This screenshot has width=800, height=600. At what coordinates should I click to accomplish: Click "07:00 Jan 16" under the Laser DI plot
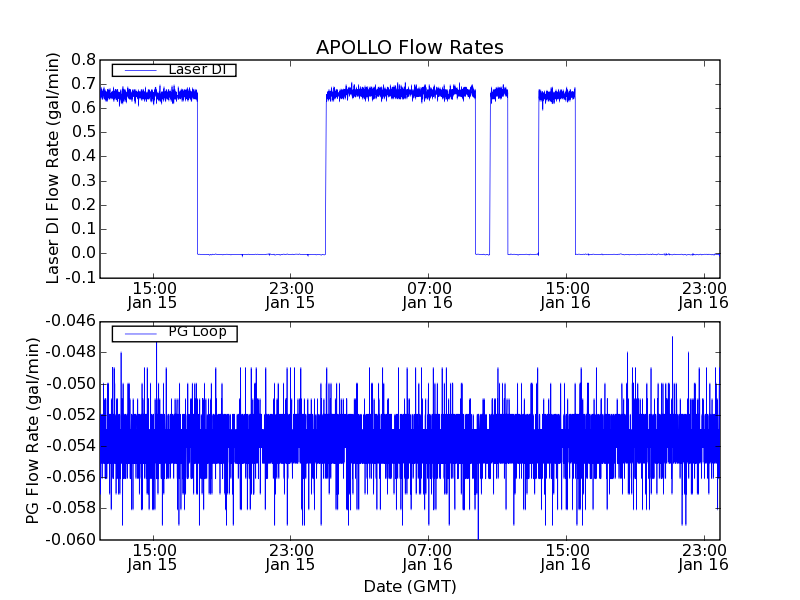428,296
